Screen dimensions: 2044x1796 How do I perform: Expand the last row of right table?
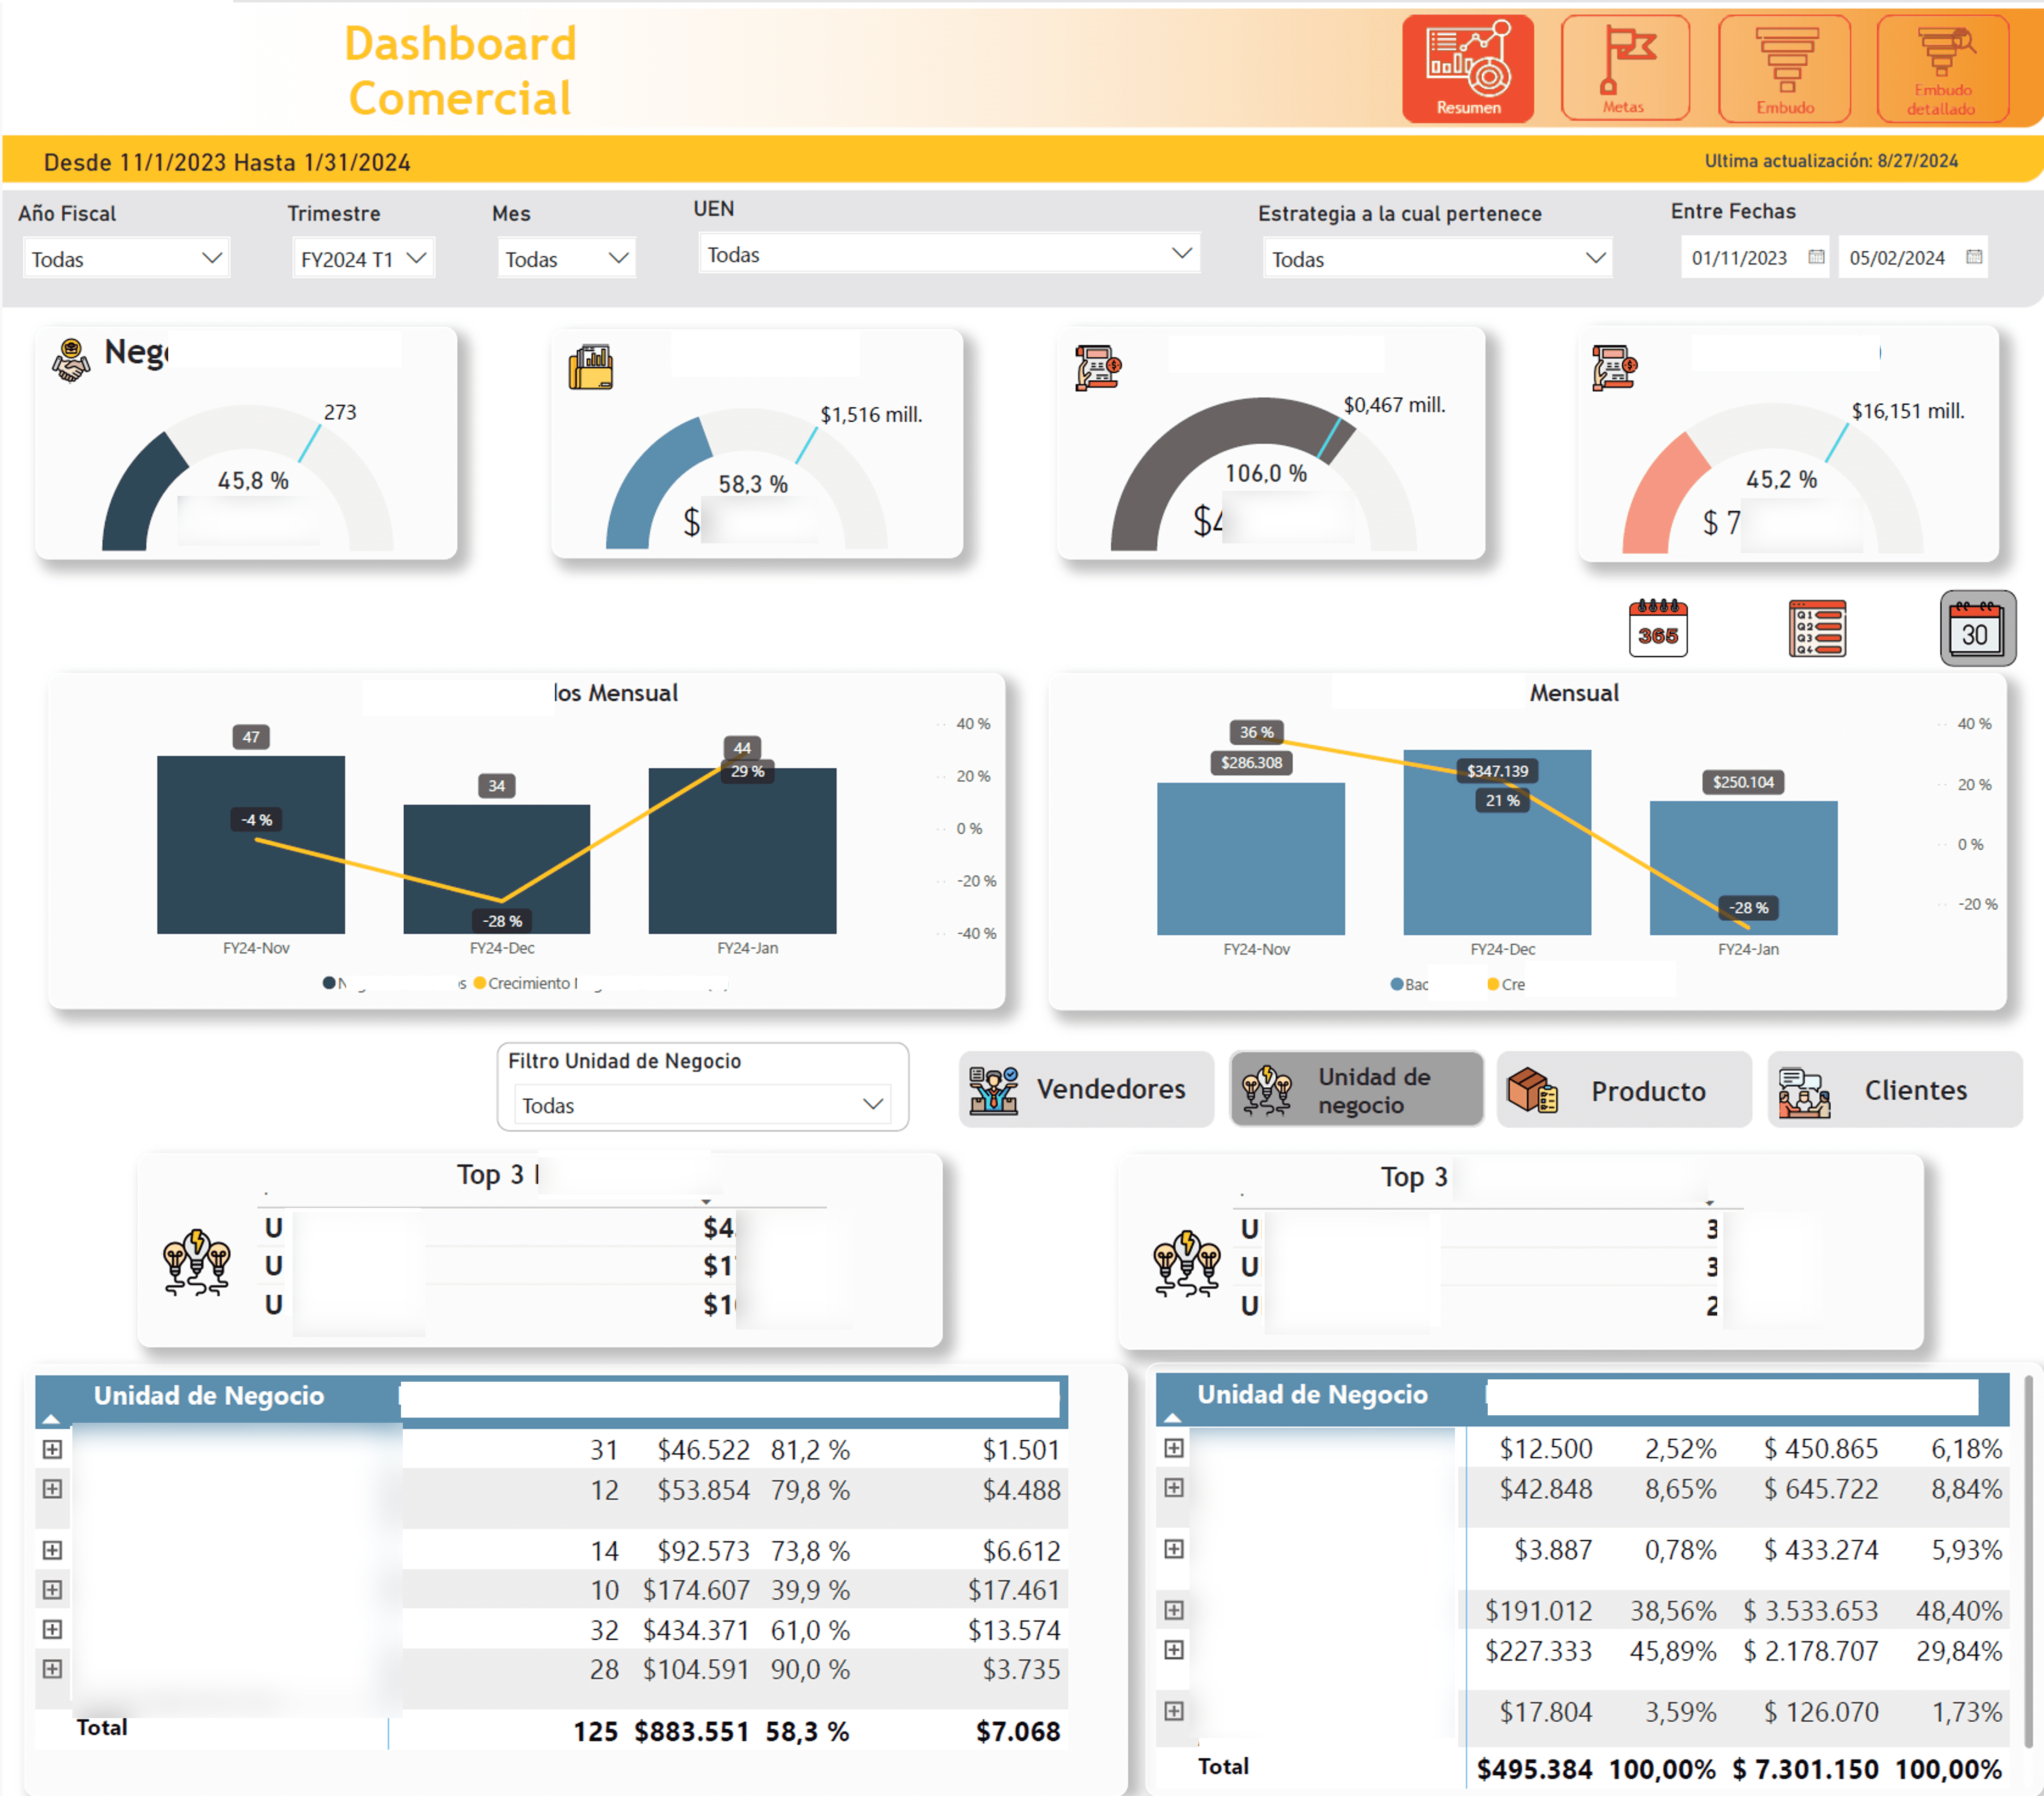(1174, 1711)
